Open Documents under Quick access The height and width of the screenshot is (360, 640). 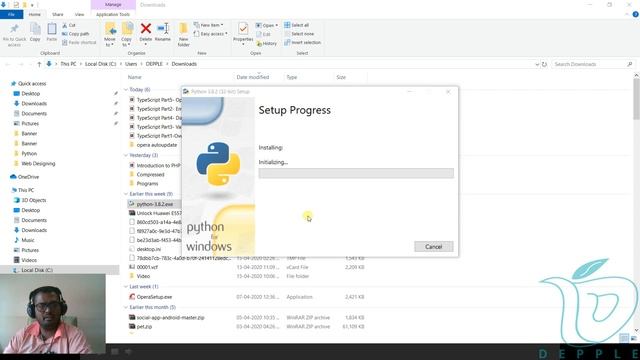[x=34, y=113]
